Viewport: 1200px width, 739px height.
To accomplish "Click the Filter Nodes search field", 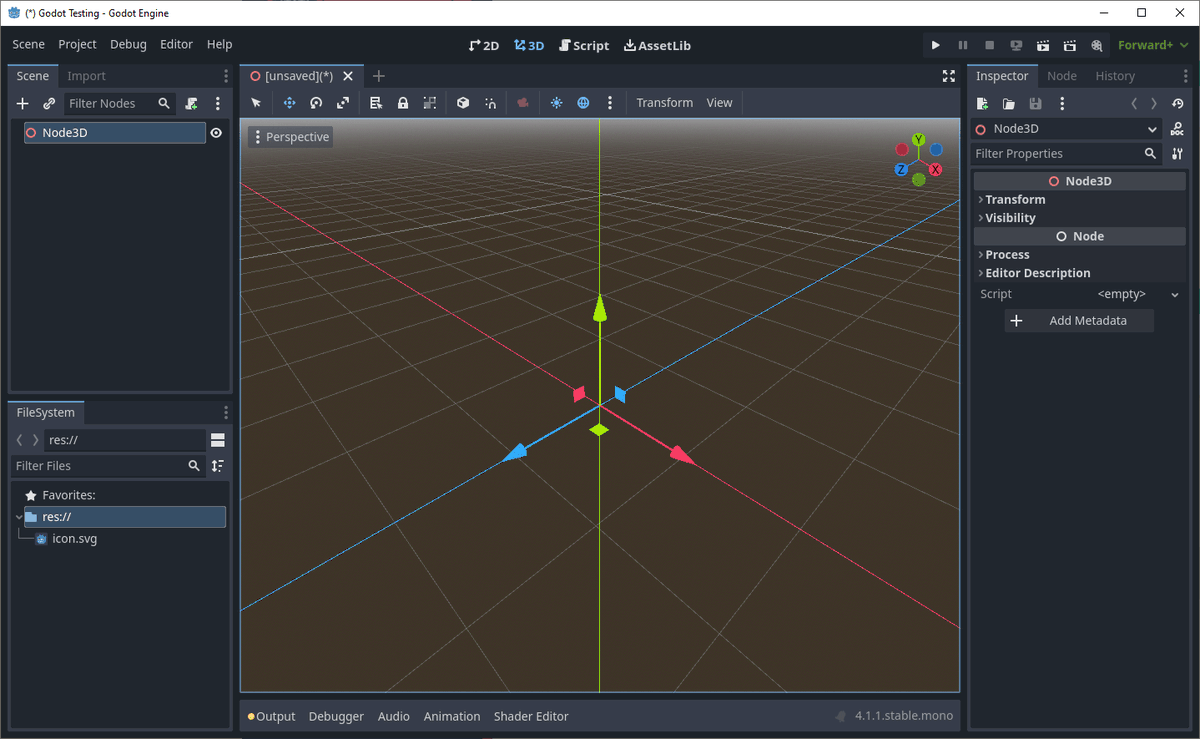I will (119, 103).
